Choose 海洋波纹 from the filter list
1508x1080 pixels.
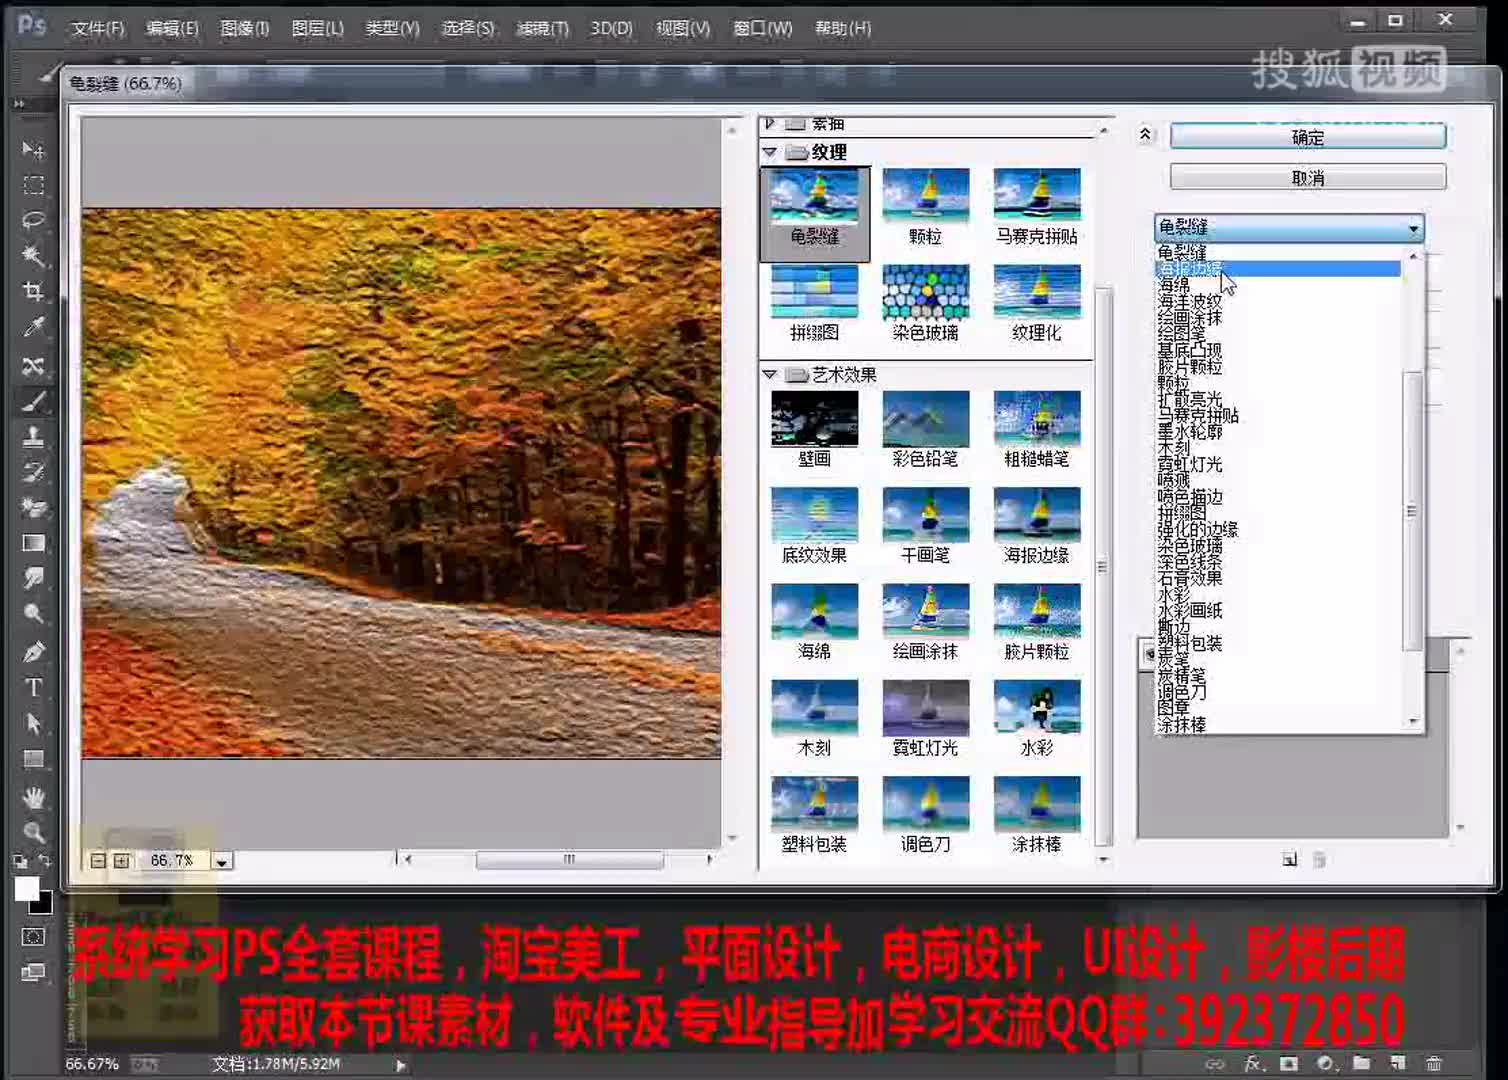pyautogui.click(x=1190, y=301)
